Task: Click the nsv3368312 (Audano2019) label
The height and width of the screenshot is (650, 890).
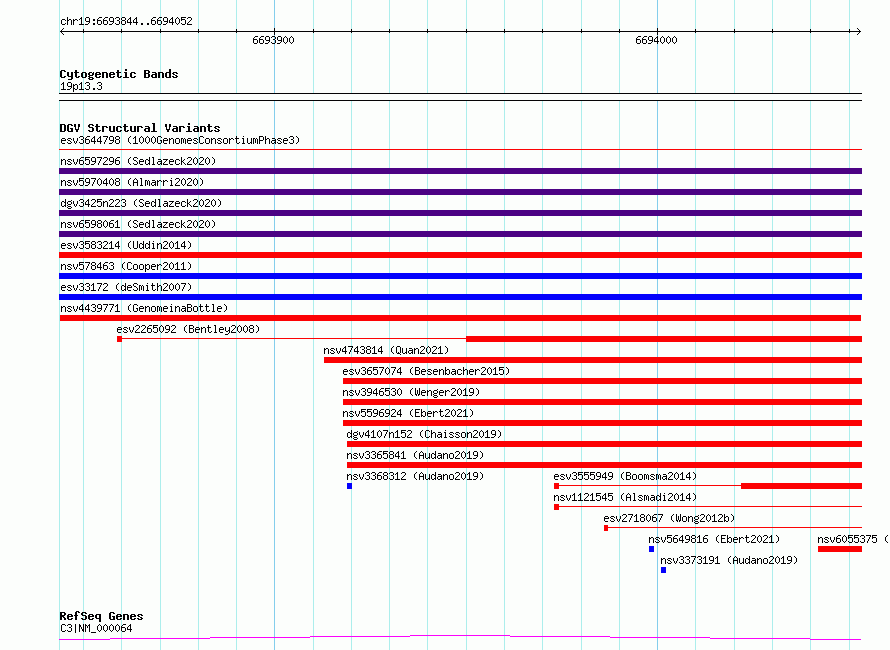Action: pos(415,476)
